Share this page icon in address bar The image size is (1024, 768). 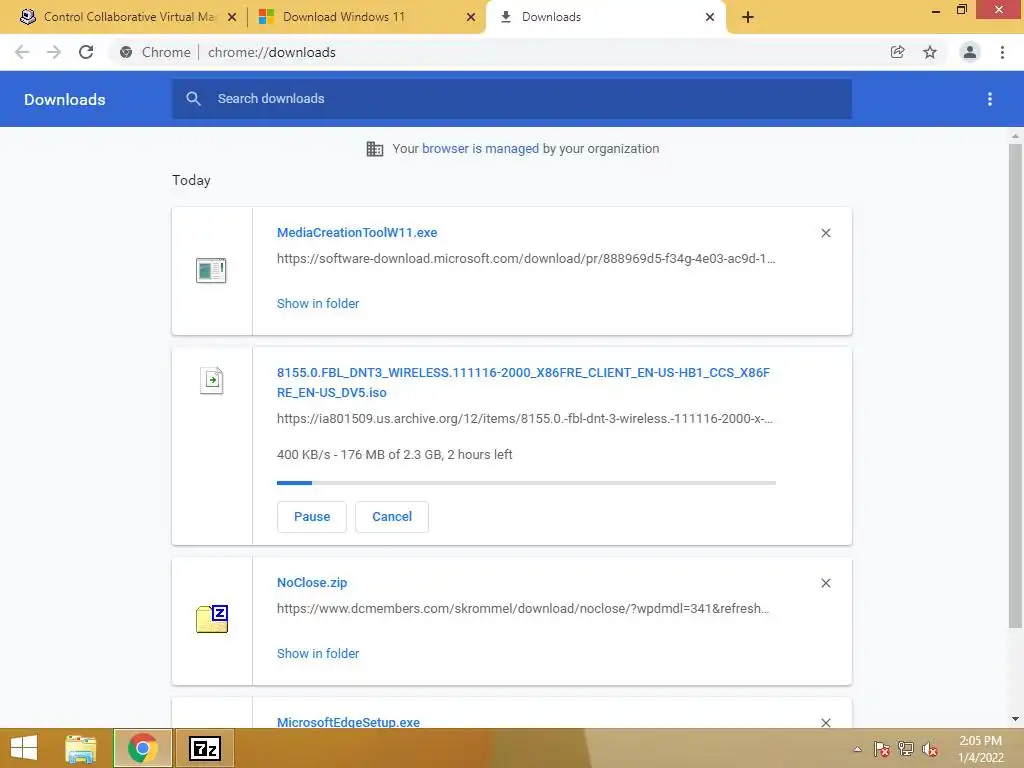pos(897,52)
